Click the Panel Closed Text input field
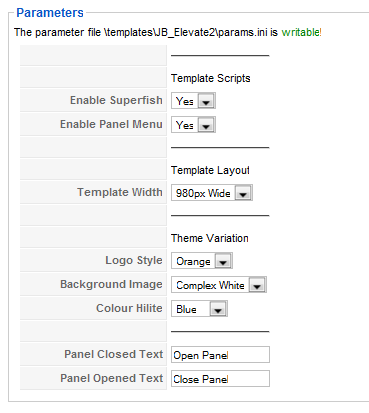369x413 pixels. pos(220,355)
